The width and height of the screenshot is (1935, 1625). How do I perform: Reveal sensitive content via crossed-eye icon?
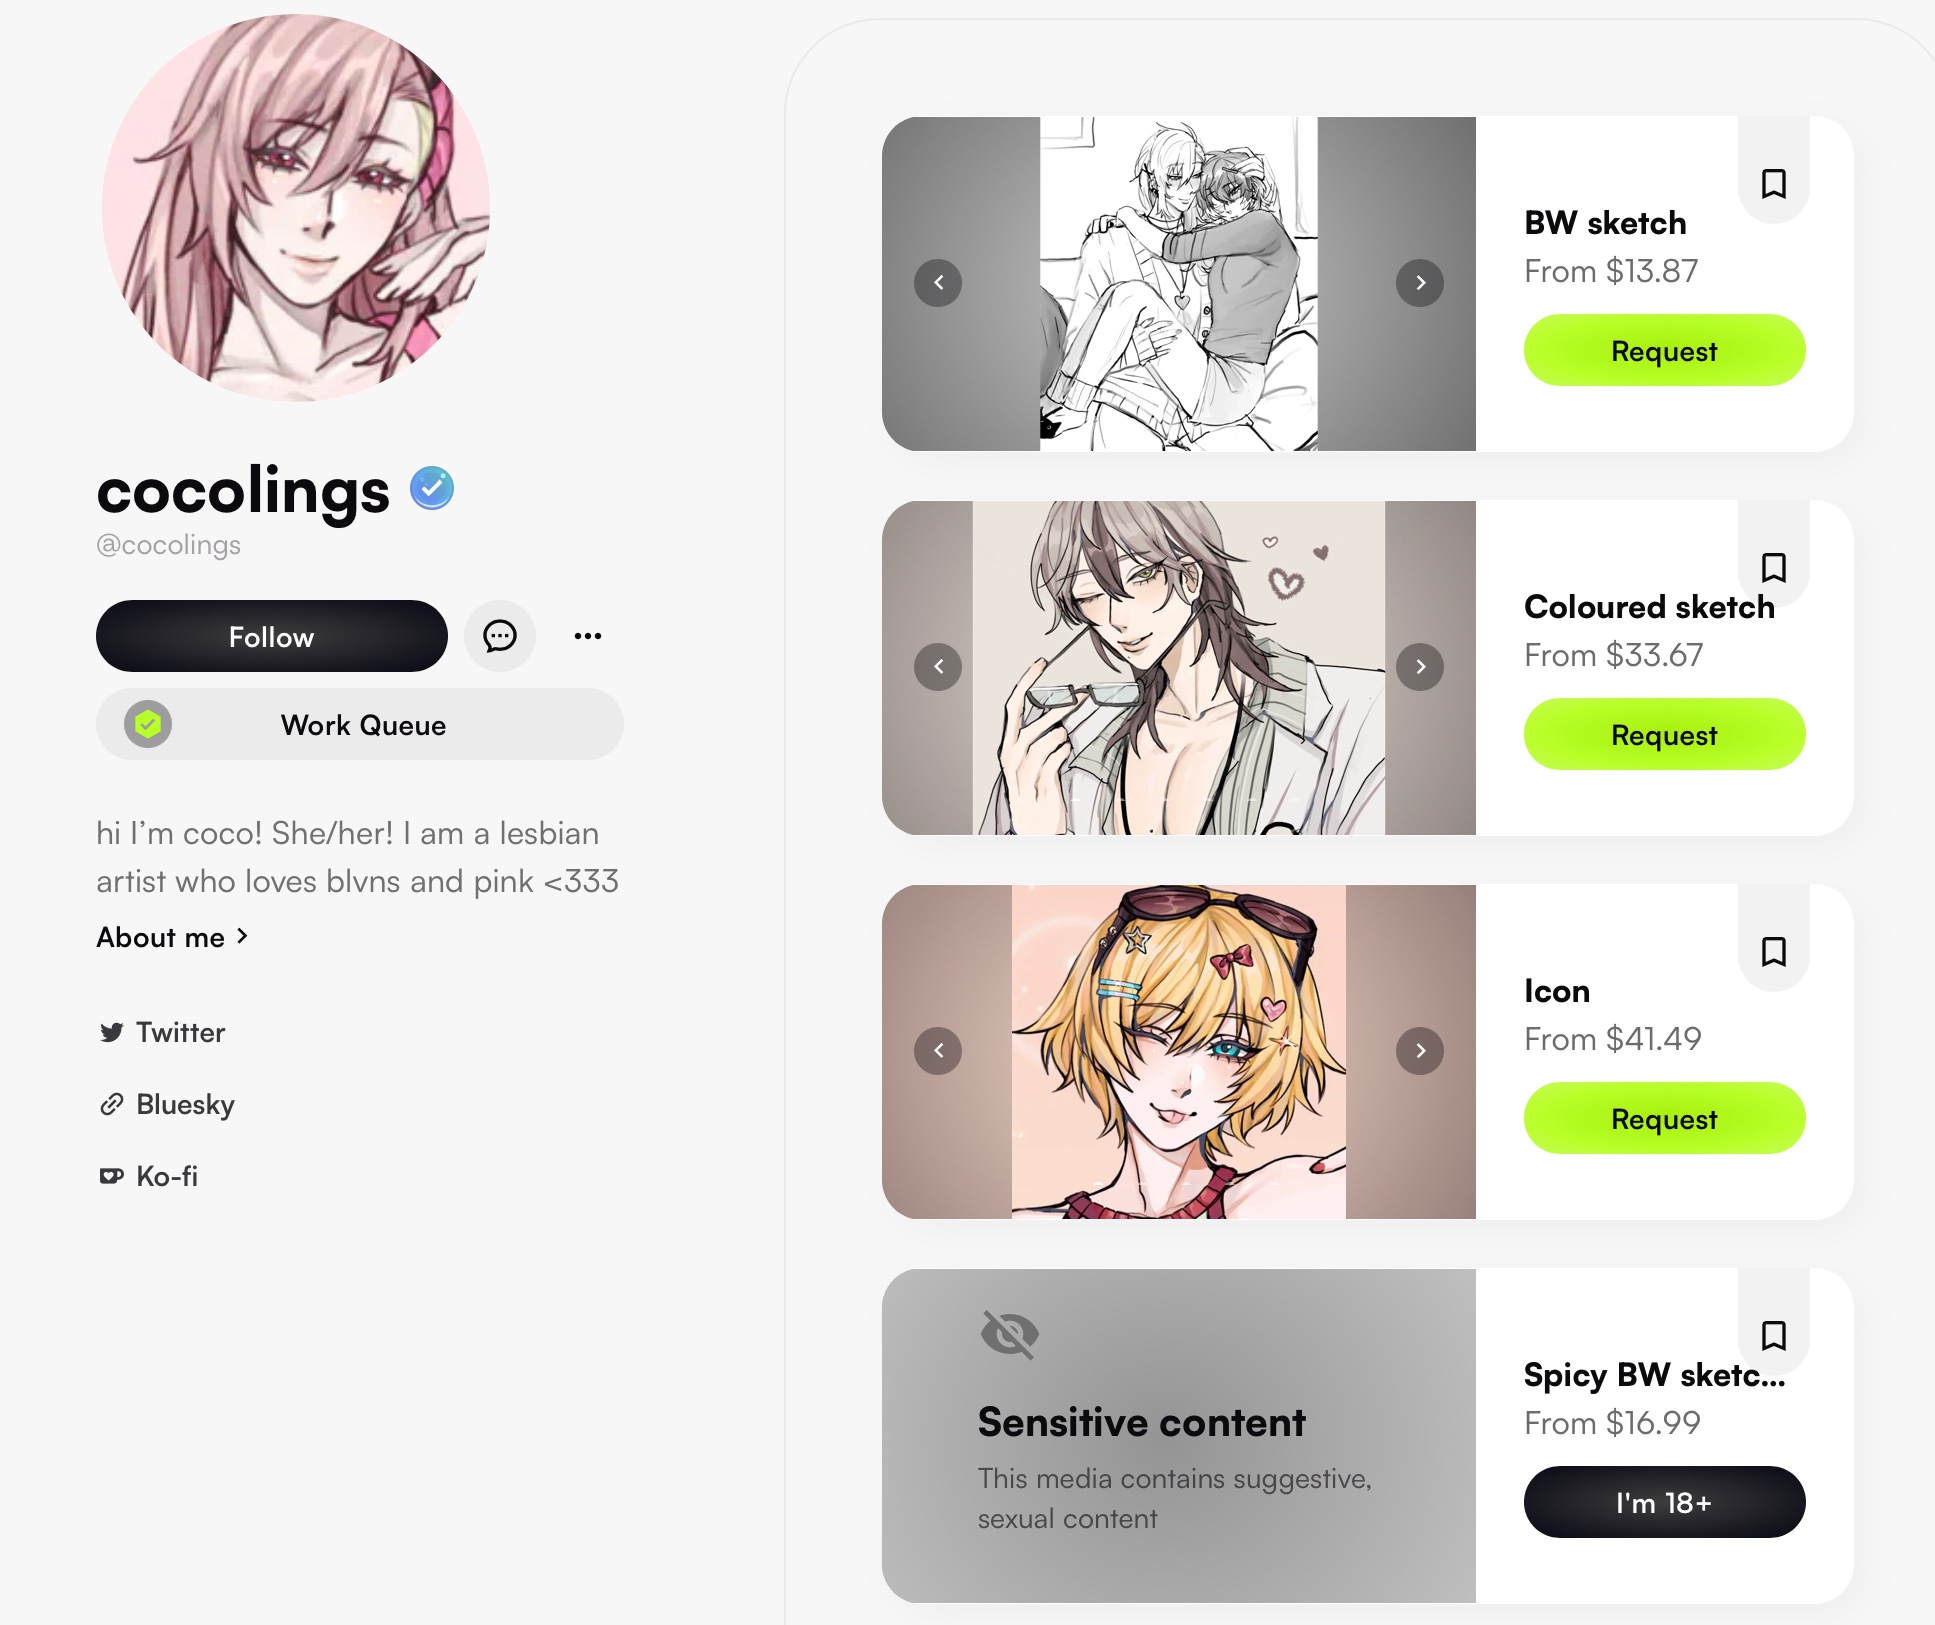1010,1334
